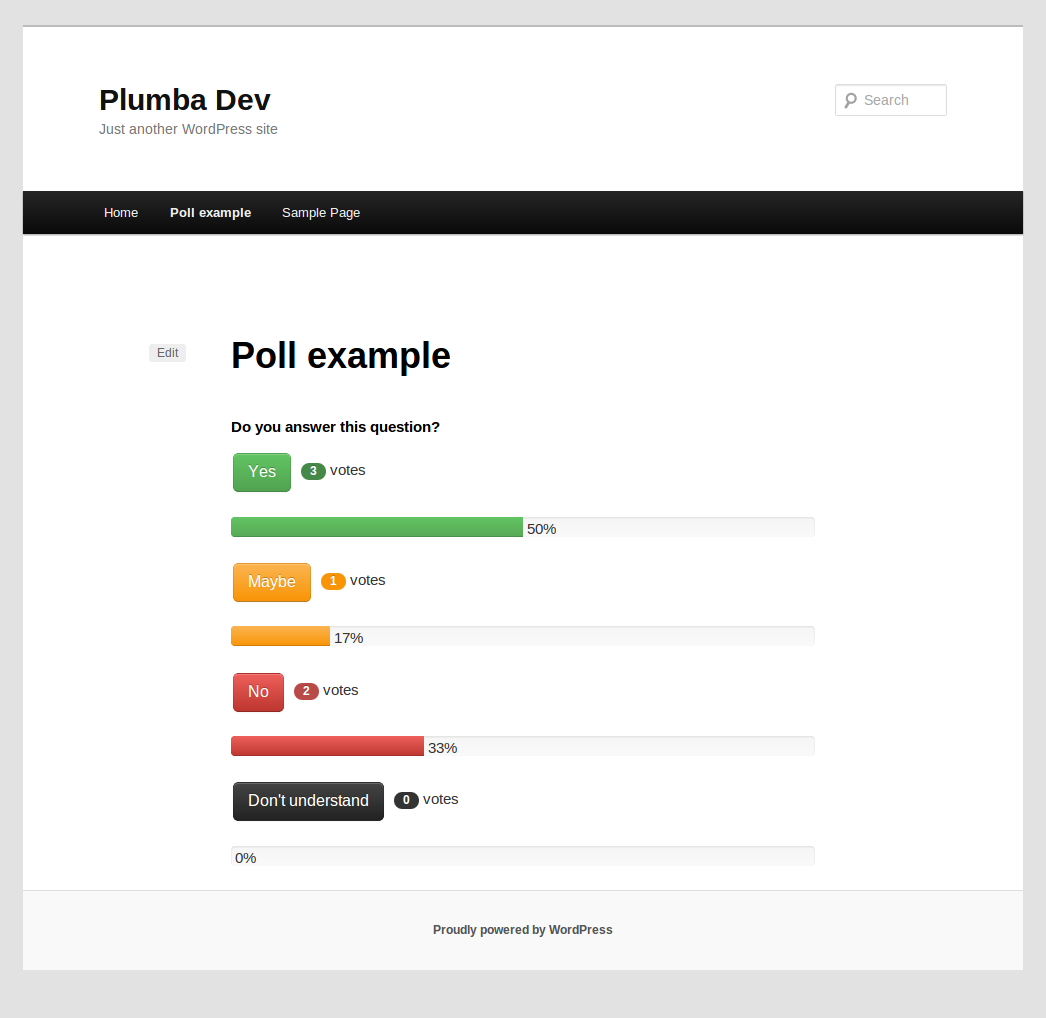Image resolution: width=1046 pixels, height=1018 pixels.
Task: Focus the Search input field
Action: [x=891, y=100]
